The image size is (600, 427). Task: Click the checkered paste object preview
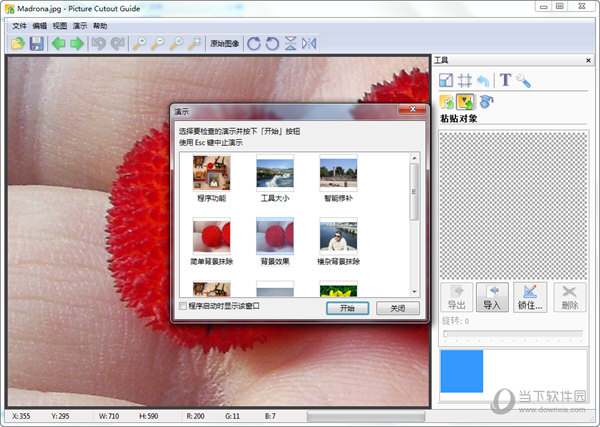click(x=513, y=206)
